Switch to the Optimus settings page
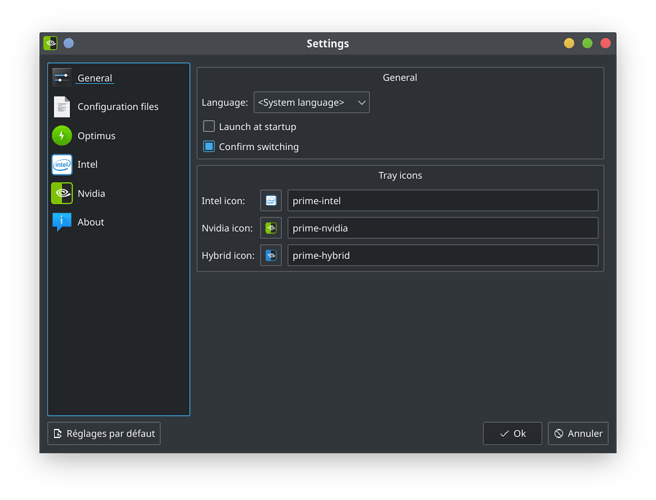 coord(96,136)
